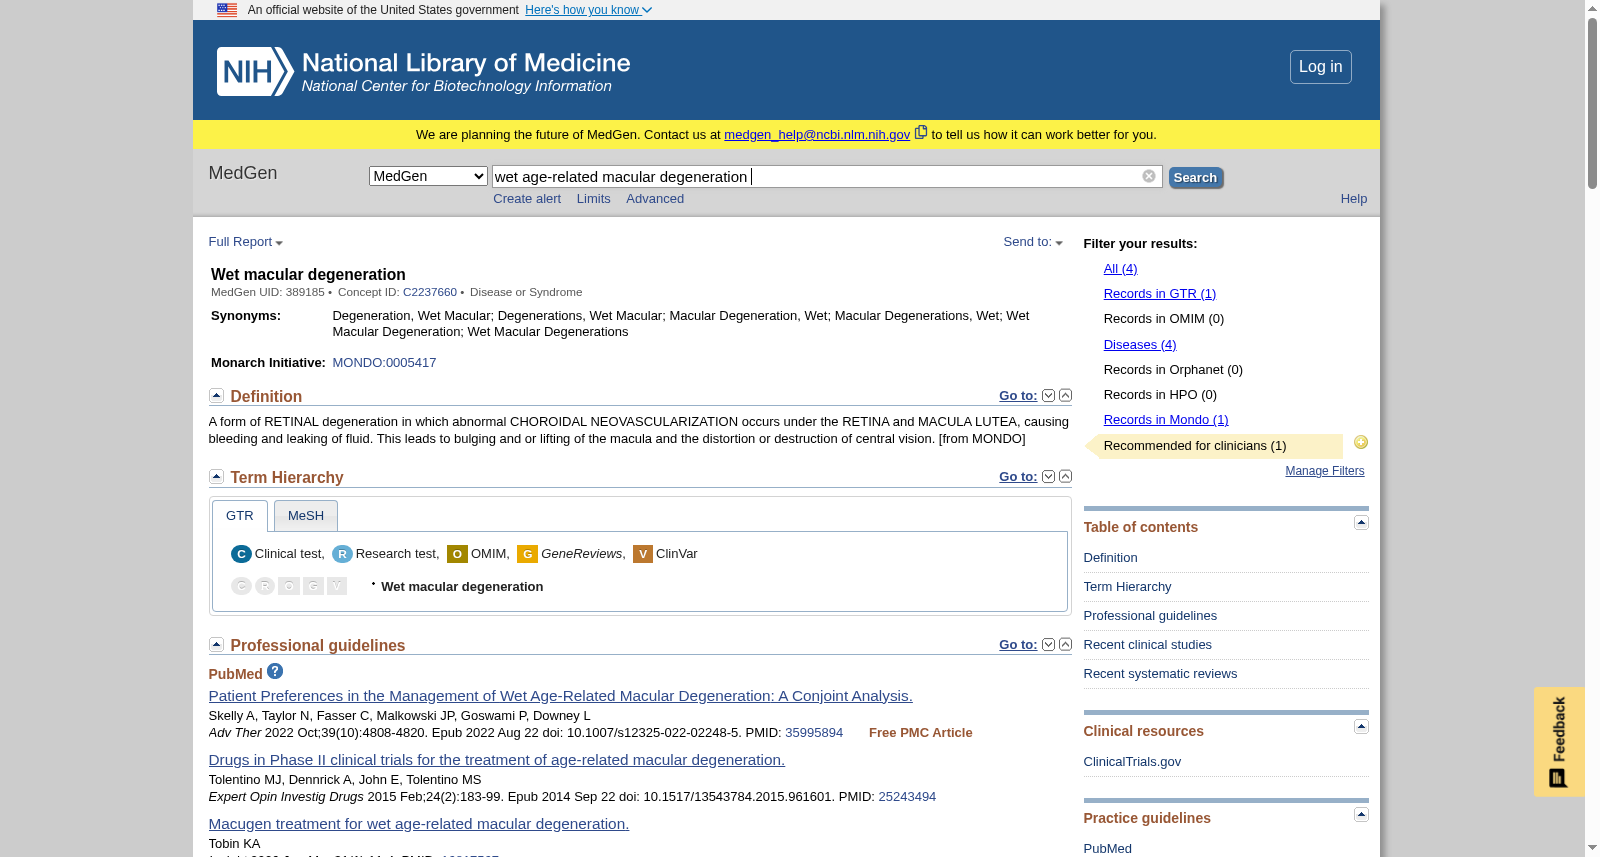
Task: Open the Drugs in Phase II clinical trials article
Action: point(497,760)
